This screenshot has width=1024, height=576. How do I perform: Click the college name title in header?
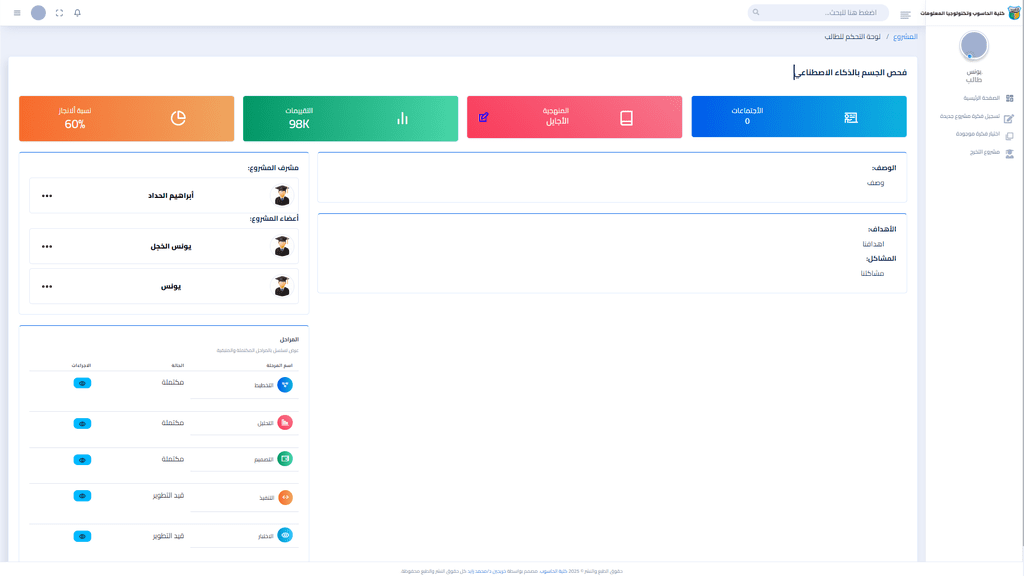963,13
